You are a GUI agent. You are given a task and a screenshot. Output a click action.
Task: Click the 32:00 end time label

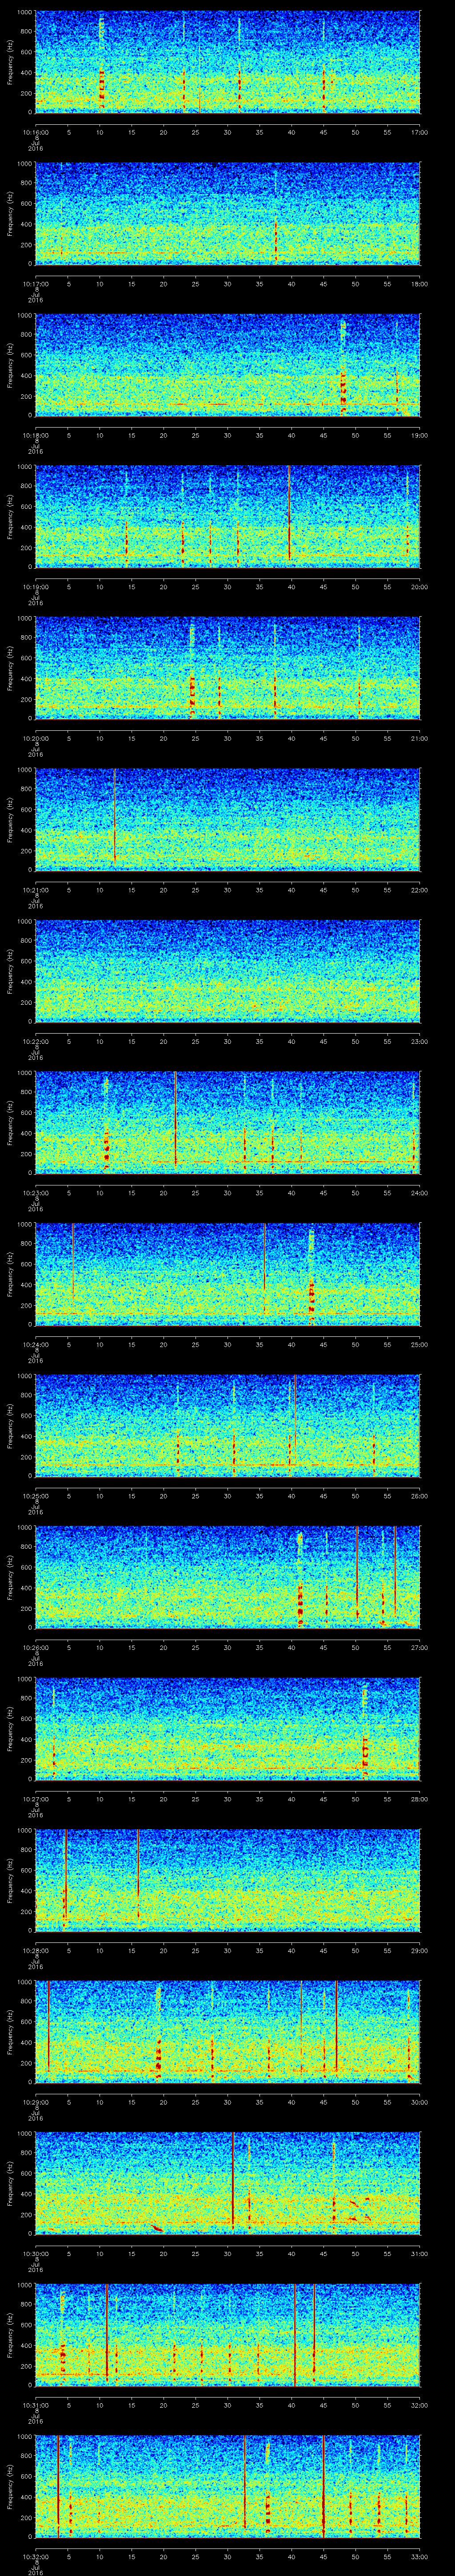tap(419, 2404)
